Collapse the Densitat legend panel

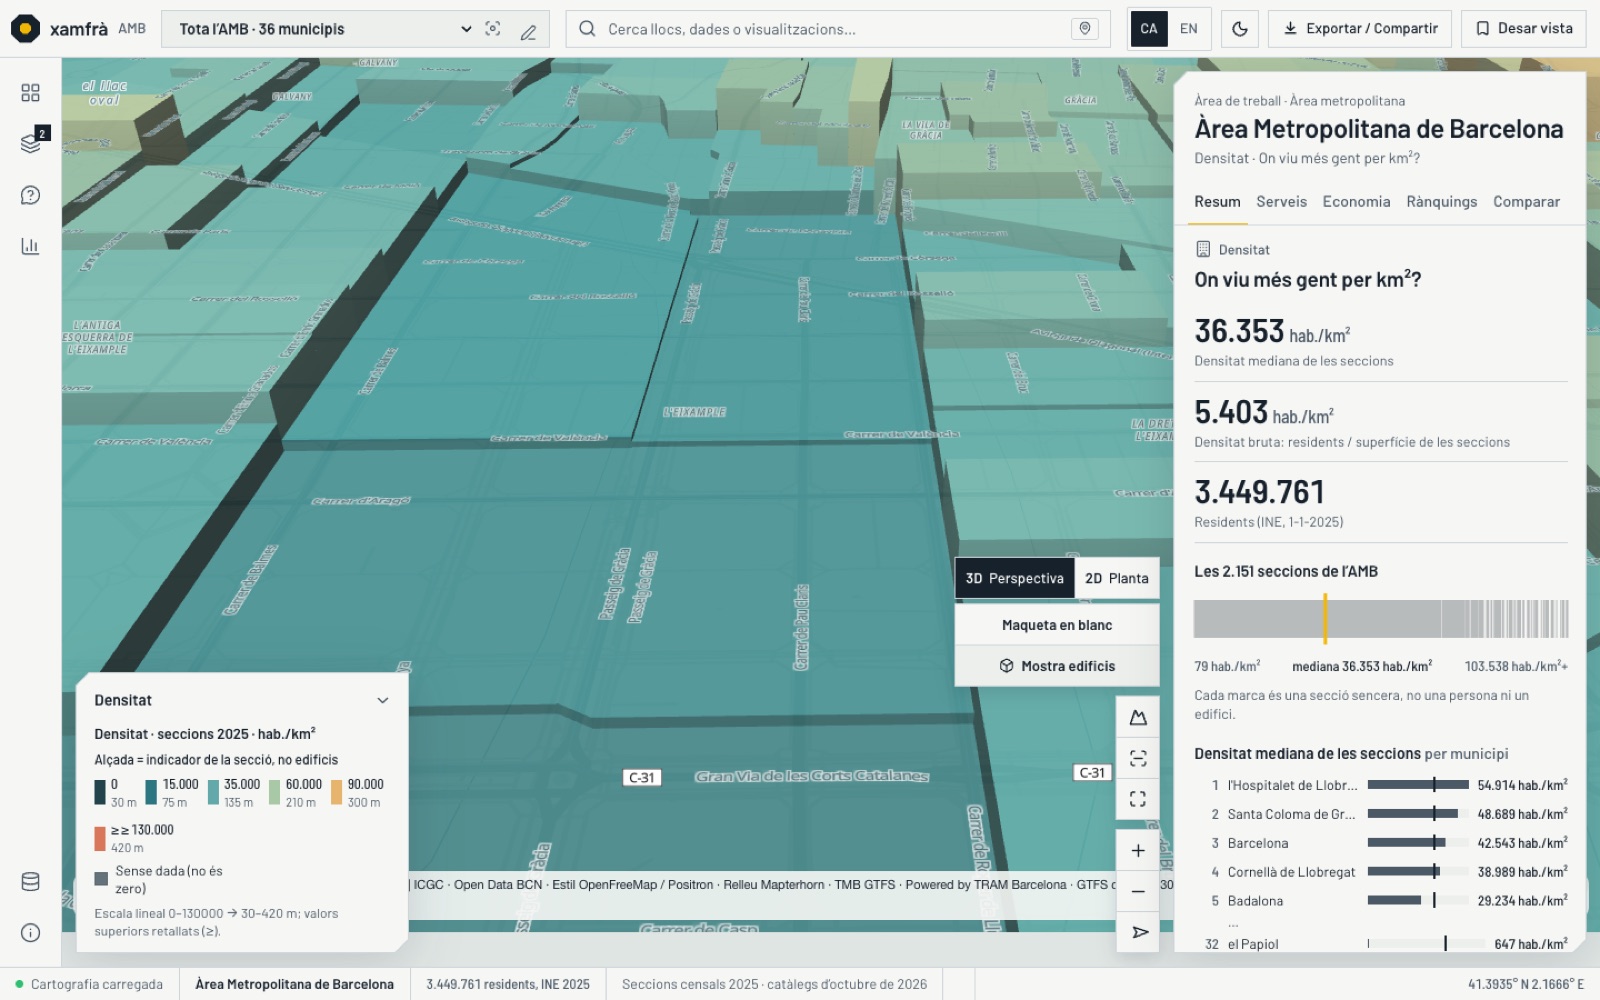pos(383,701)
